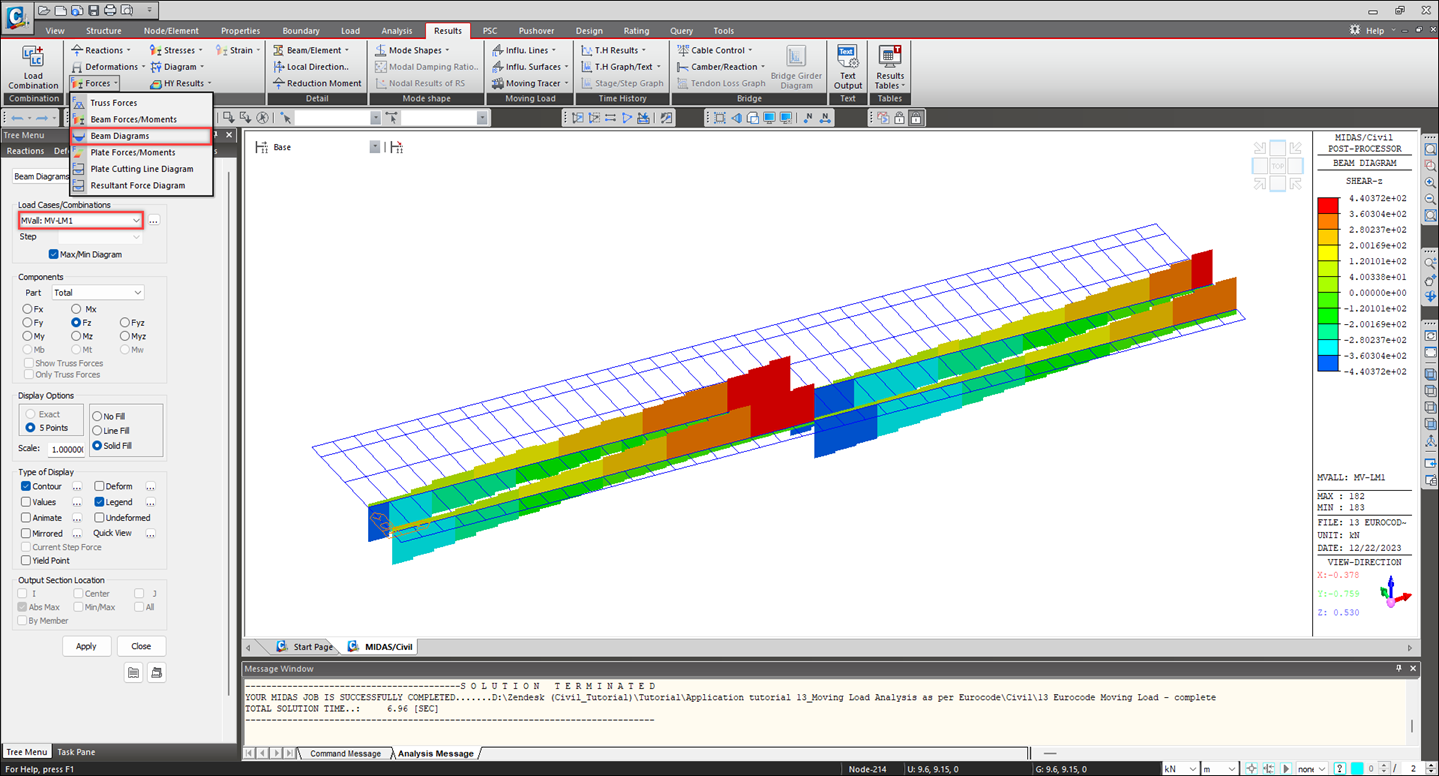This screenshot has width=1439, height=776.
Task: Click the play-arrow icon in selection toolbar
Action: [x=627, y=118]
